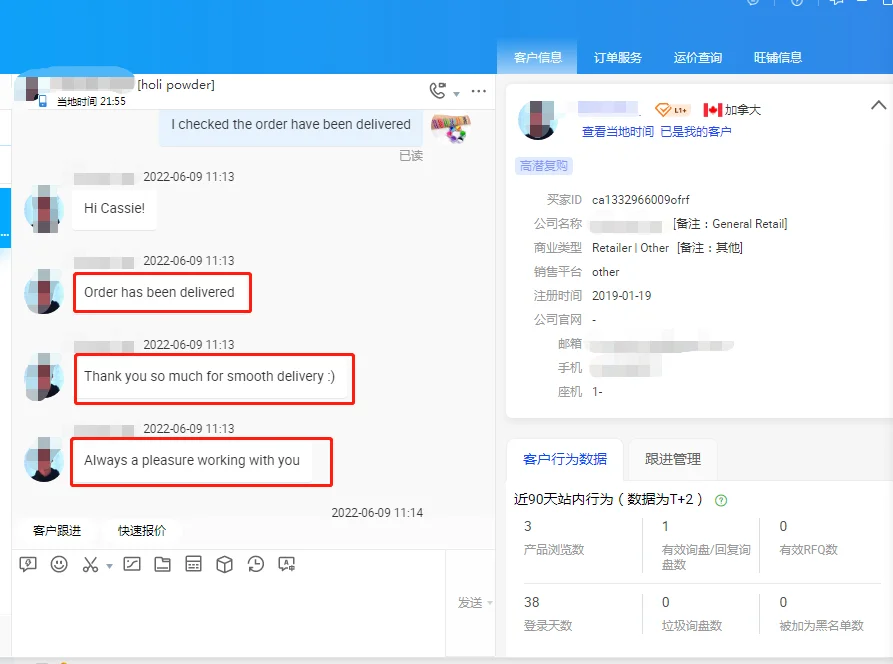Click 备注：General Retail note
Screen dimensions: 893x664
tap(730, 224)
